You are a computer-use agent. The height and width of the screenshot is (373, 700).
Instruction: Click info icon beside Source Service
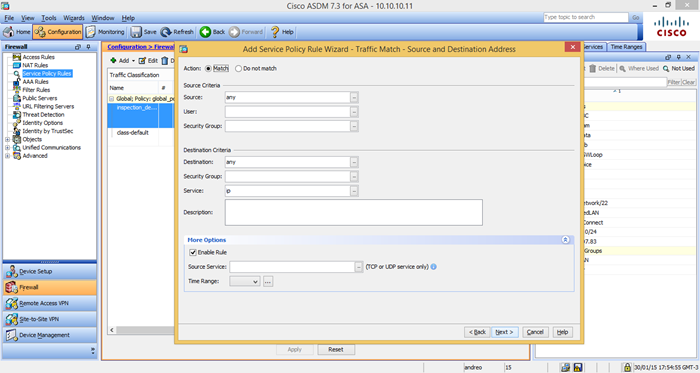[433, 267]
